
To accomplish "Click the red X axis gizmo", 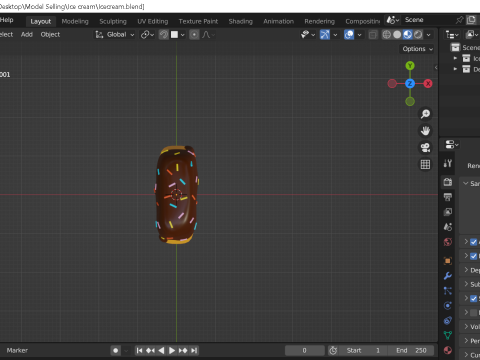I will 428,84.
